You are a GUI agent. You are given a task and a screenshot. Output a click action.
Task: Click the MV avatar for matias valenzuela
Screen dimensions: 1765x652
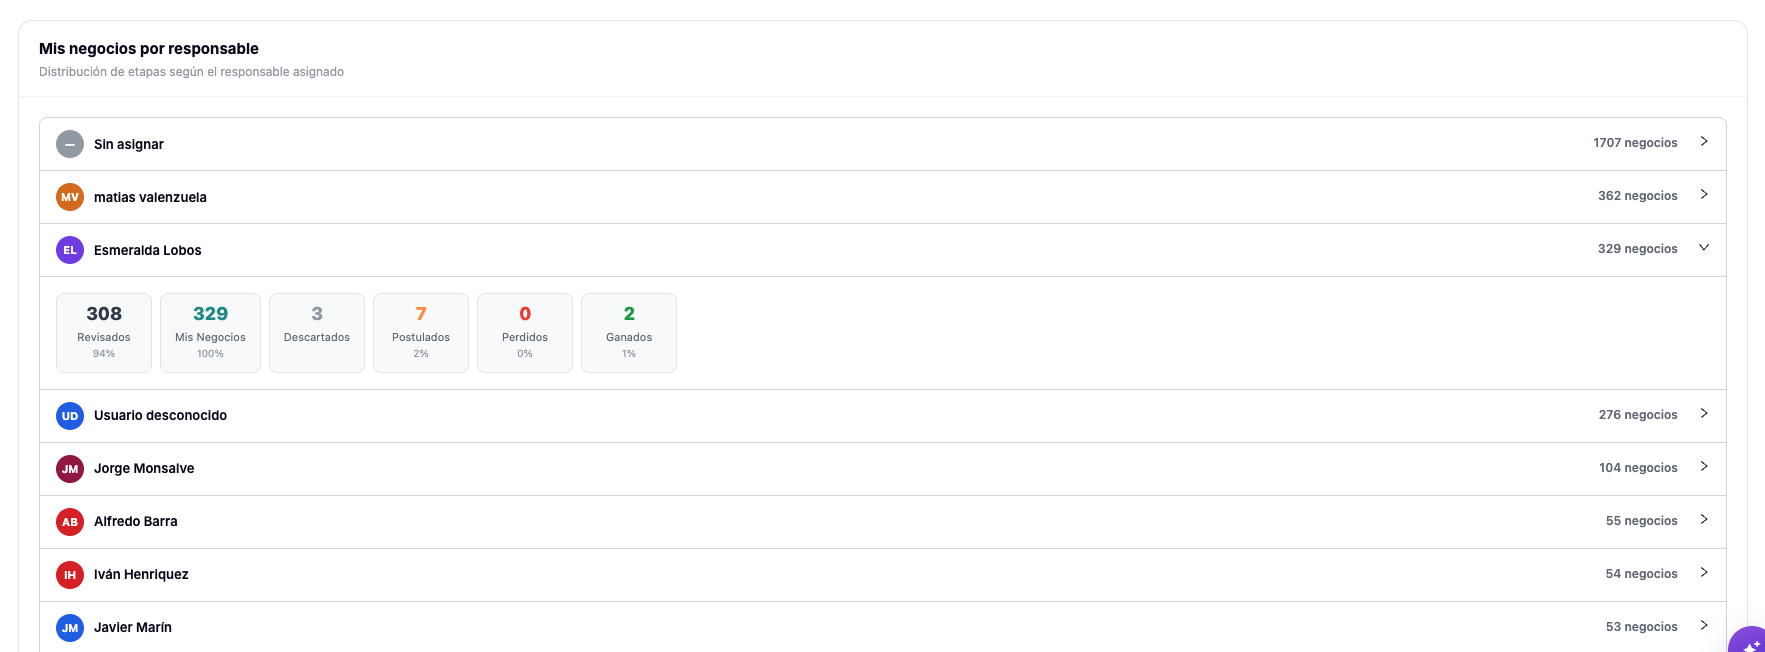[70, 197]
